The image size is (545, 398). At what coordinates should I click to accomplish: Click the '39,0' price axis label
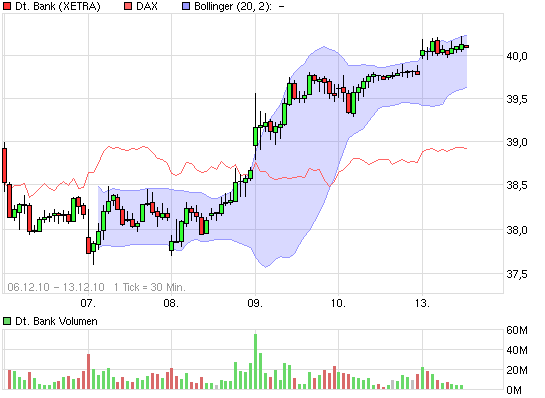(517, 142)
